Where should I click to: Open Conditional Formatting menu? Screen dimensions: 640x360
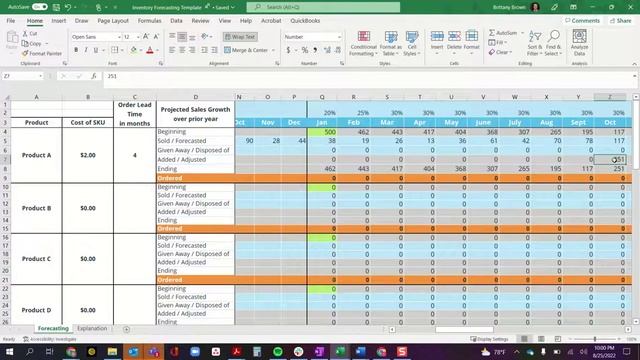click(x=363, y=43)
